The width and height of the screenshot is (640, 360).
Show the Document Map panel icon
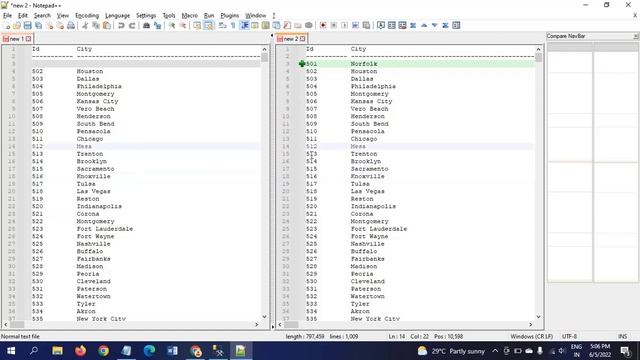266,25
